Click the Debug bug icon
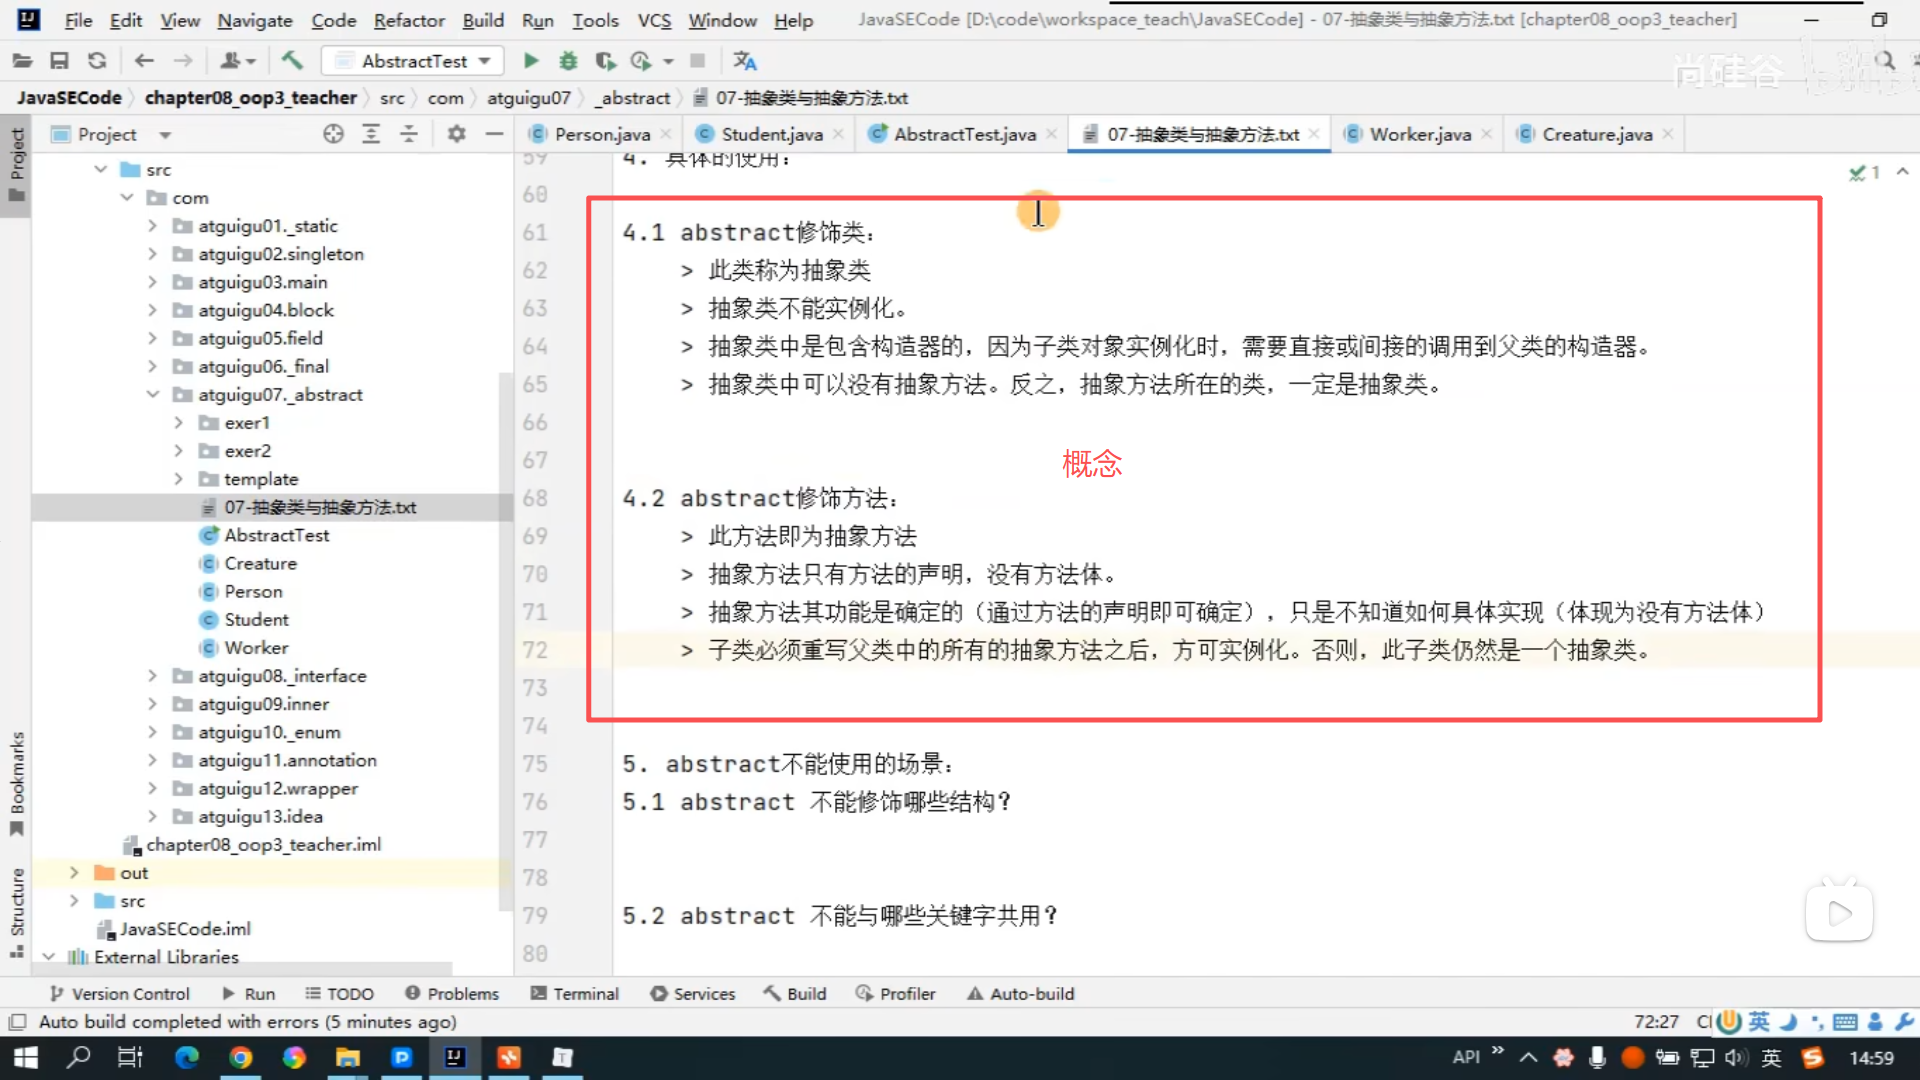This screenshot has width=1920, height=1080. pyautogui.click(x=568, y=61)
